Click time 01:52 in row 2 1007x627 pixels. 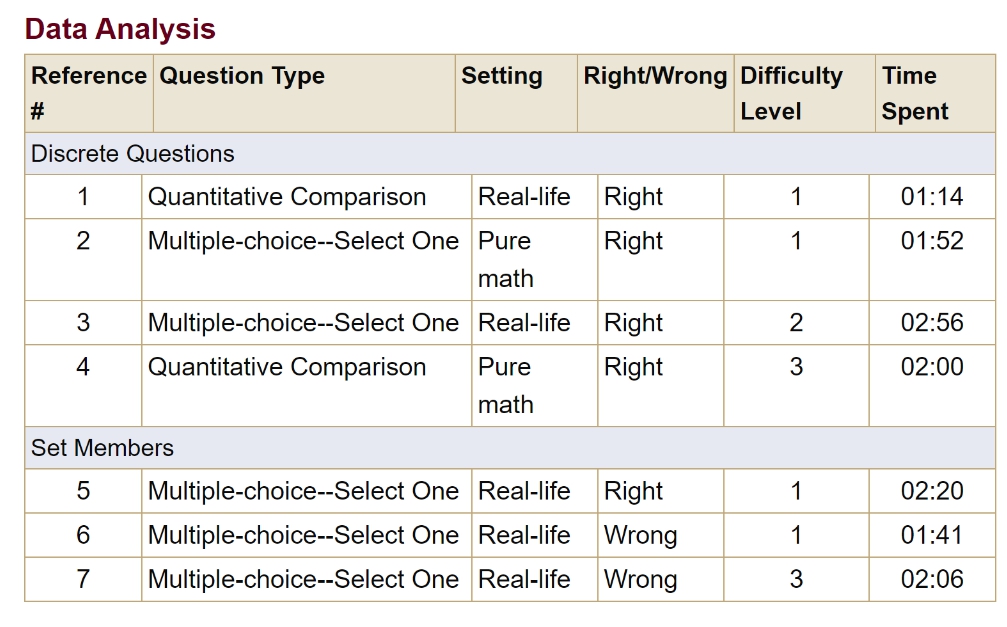(931, 241)
